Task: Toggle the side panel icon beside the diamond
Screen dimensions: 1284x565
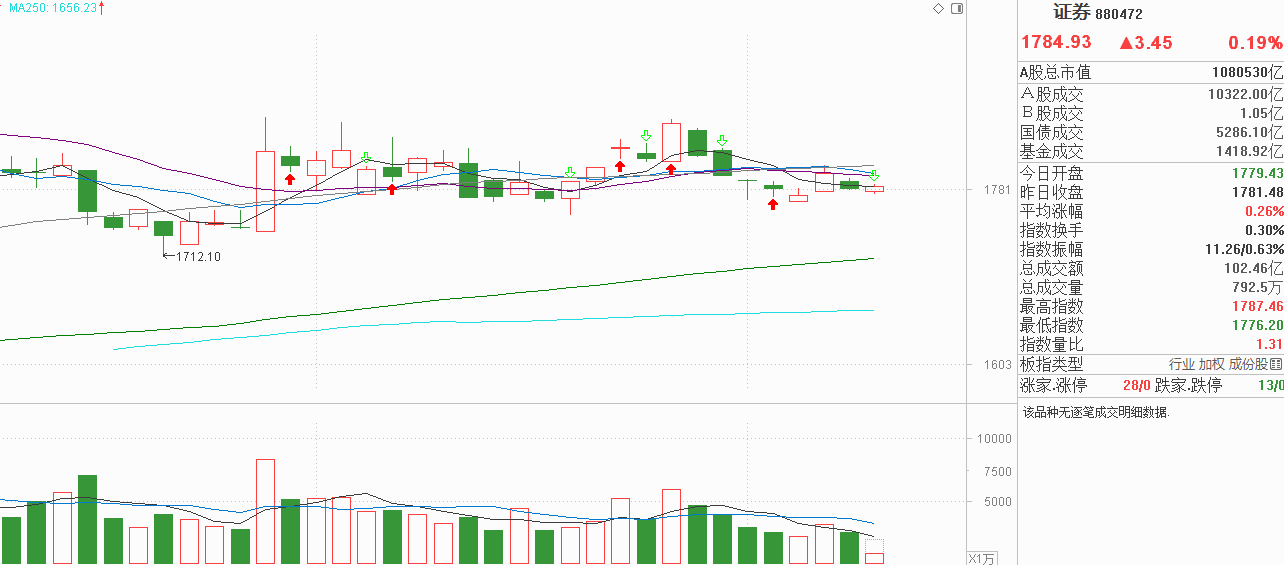Action: [957, 8]
